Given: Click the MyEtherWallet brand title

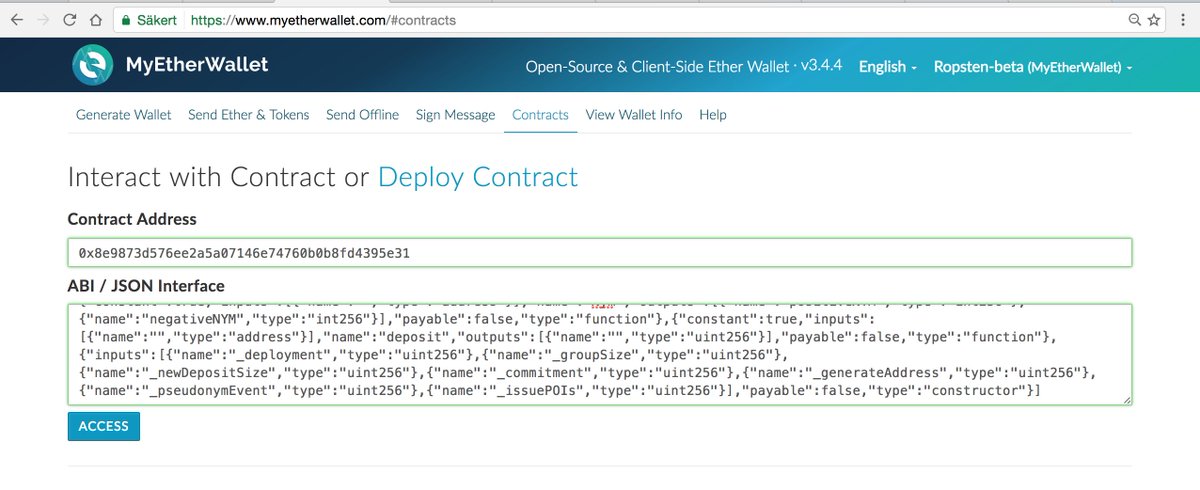Looking at the screenshot, I should coord(197,66).
